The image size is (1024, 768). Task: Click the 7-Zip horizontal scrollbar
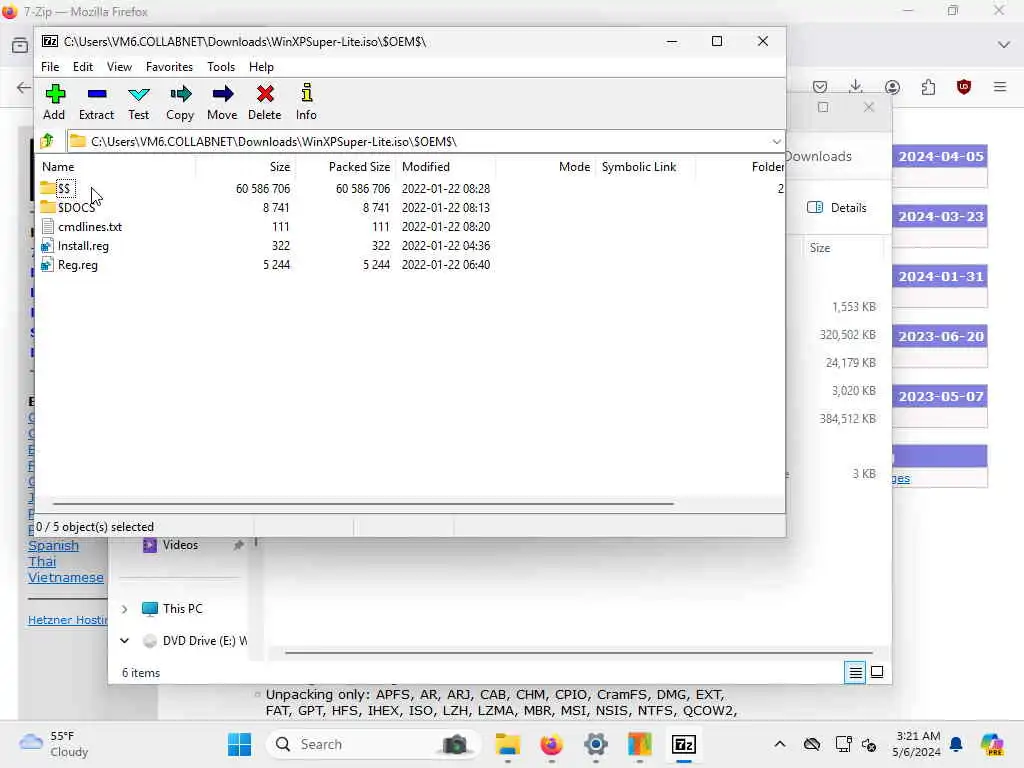coord(362,504)
